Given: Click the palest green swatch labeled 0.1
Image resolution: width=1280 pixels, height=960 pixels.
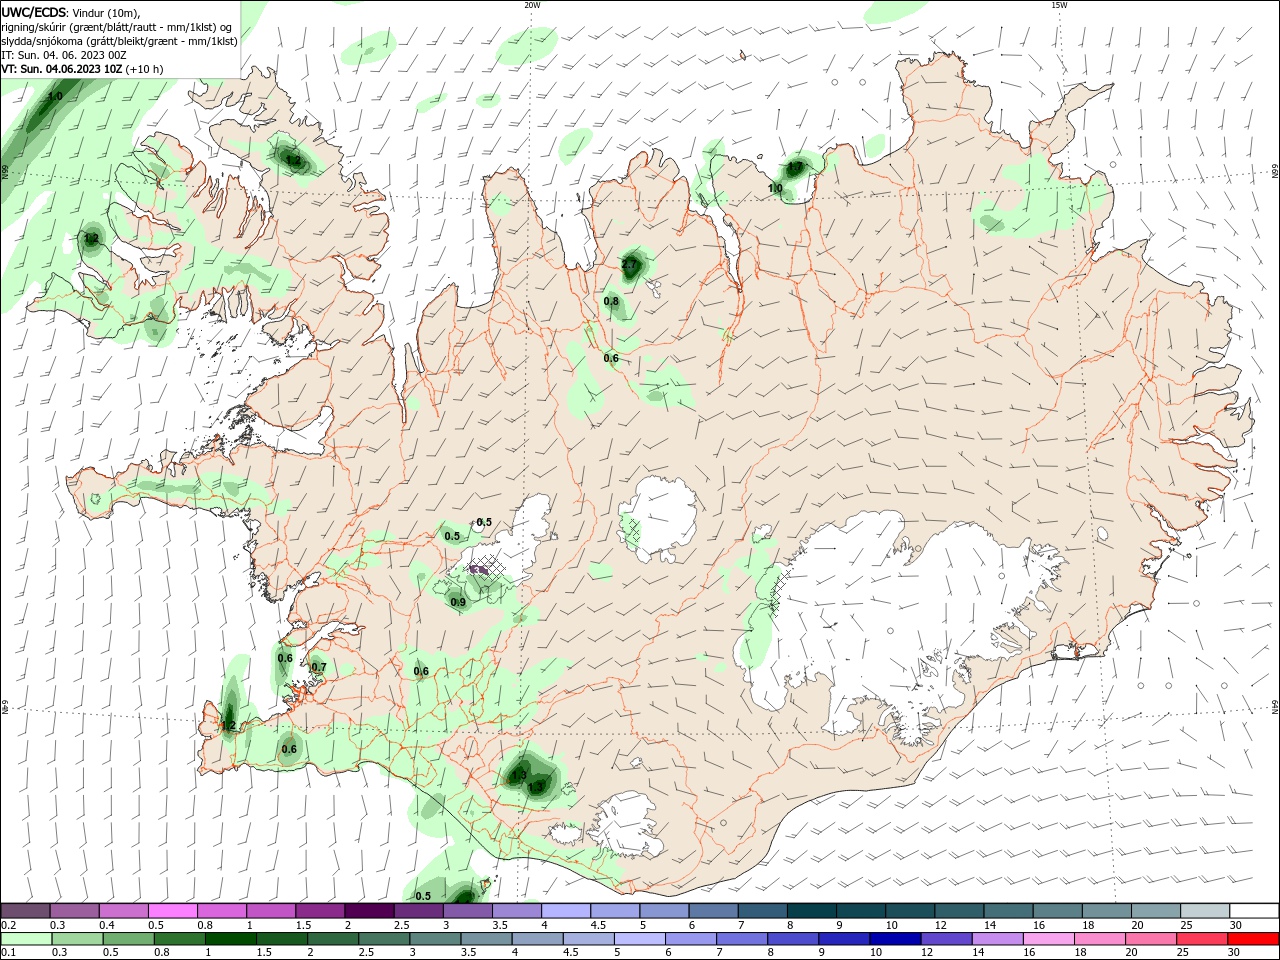Looking at the screenshot, I should [x=26, y=939].
